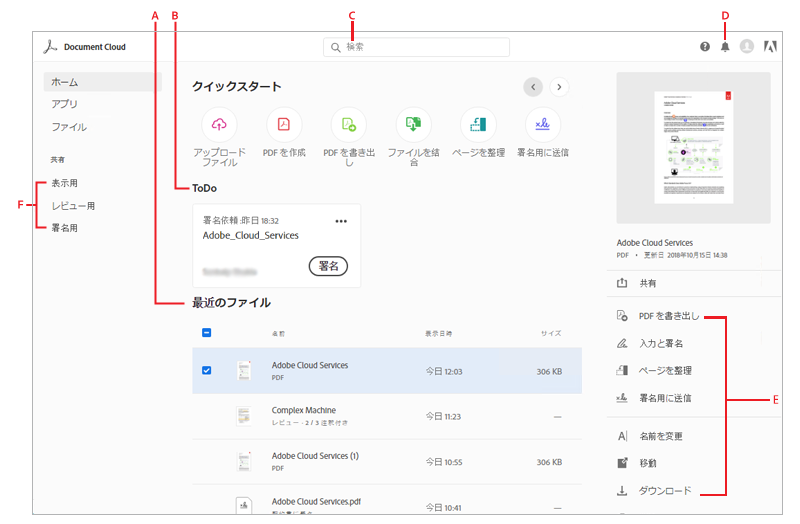Click the Complex Machine file name
This screenshot has width=800, height=524.
click(304, 410)
